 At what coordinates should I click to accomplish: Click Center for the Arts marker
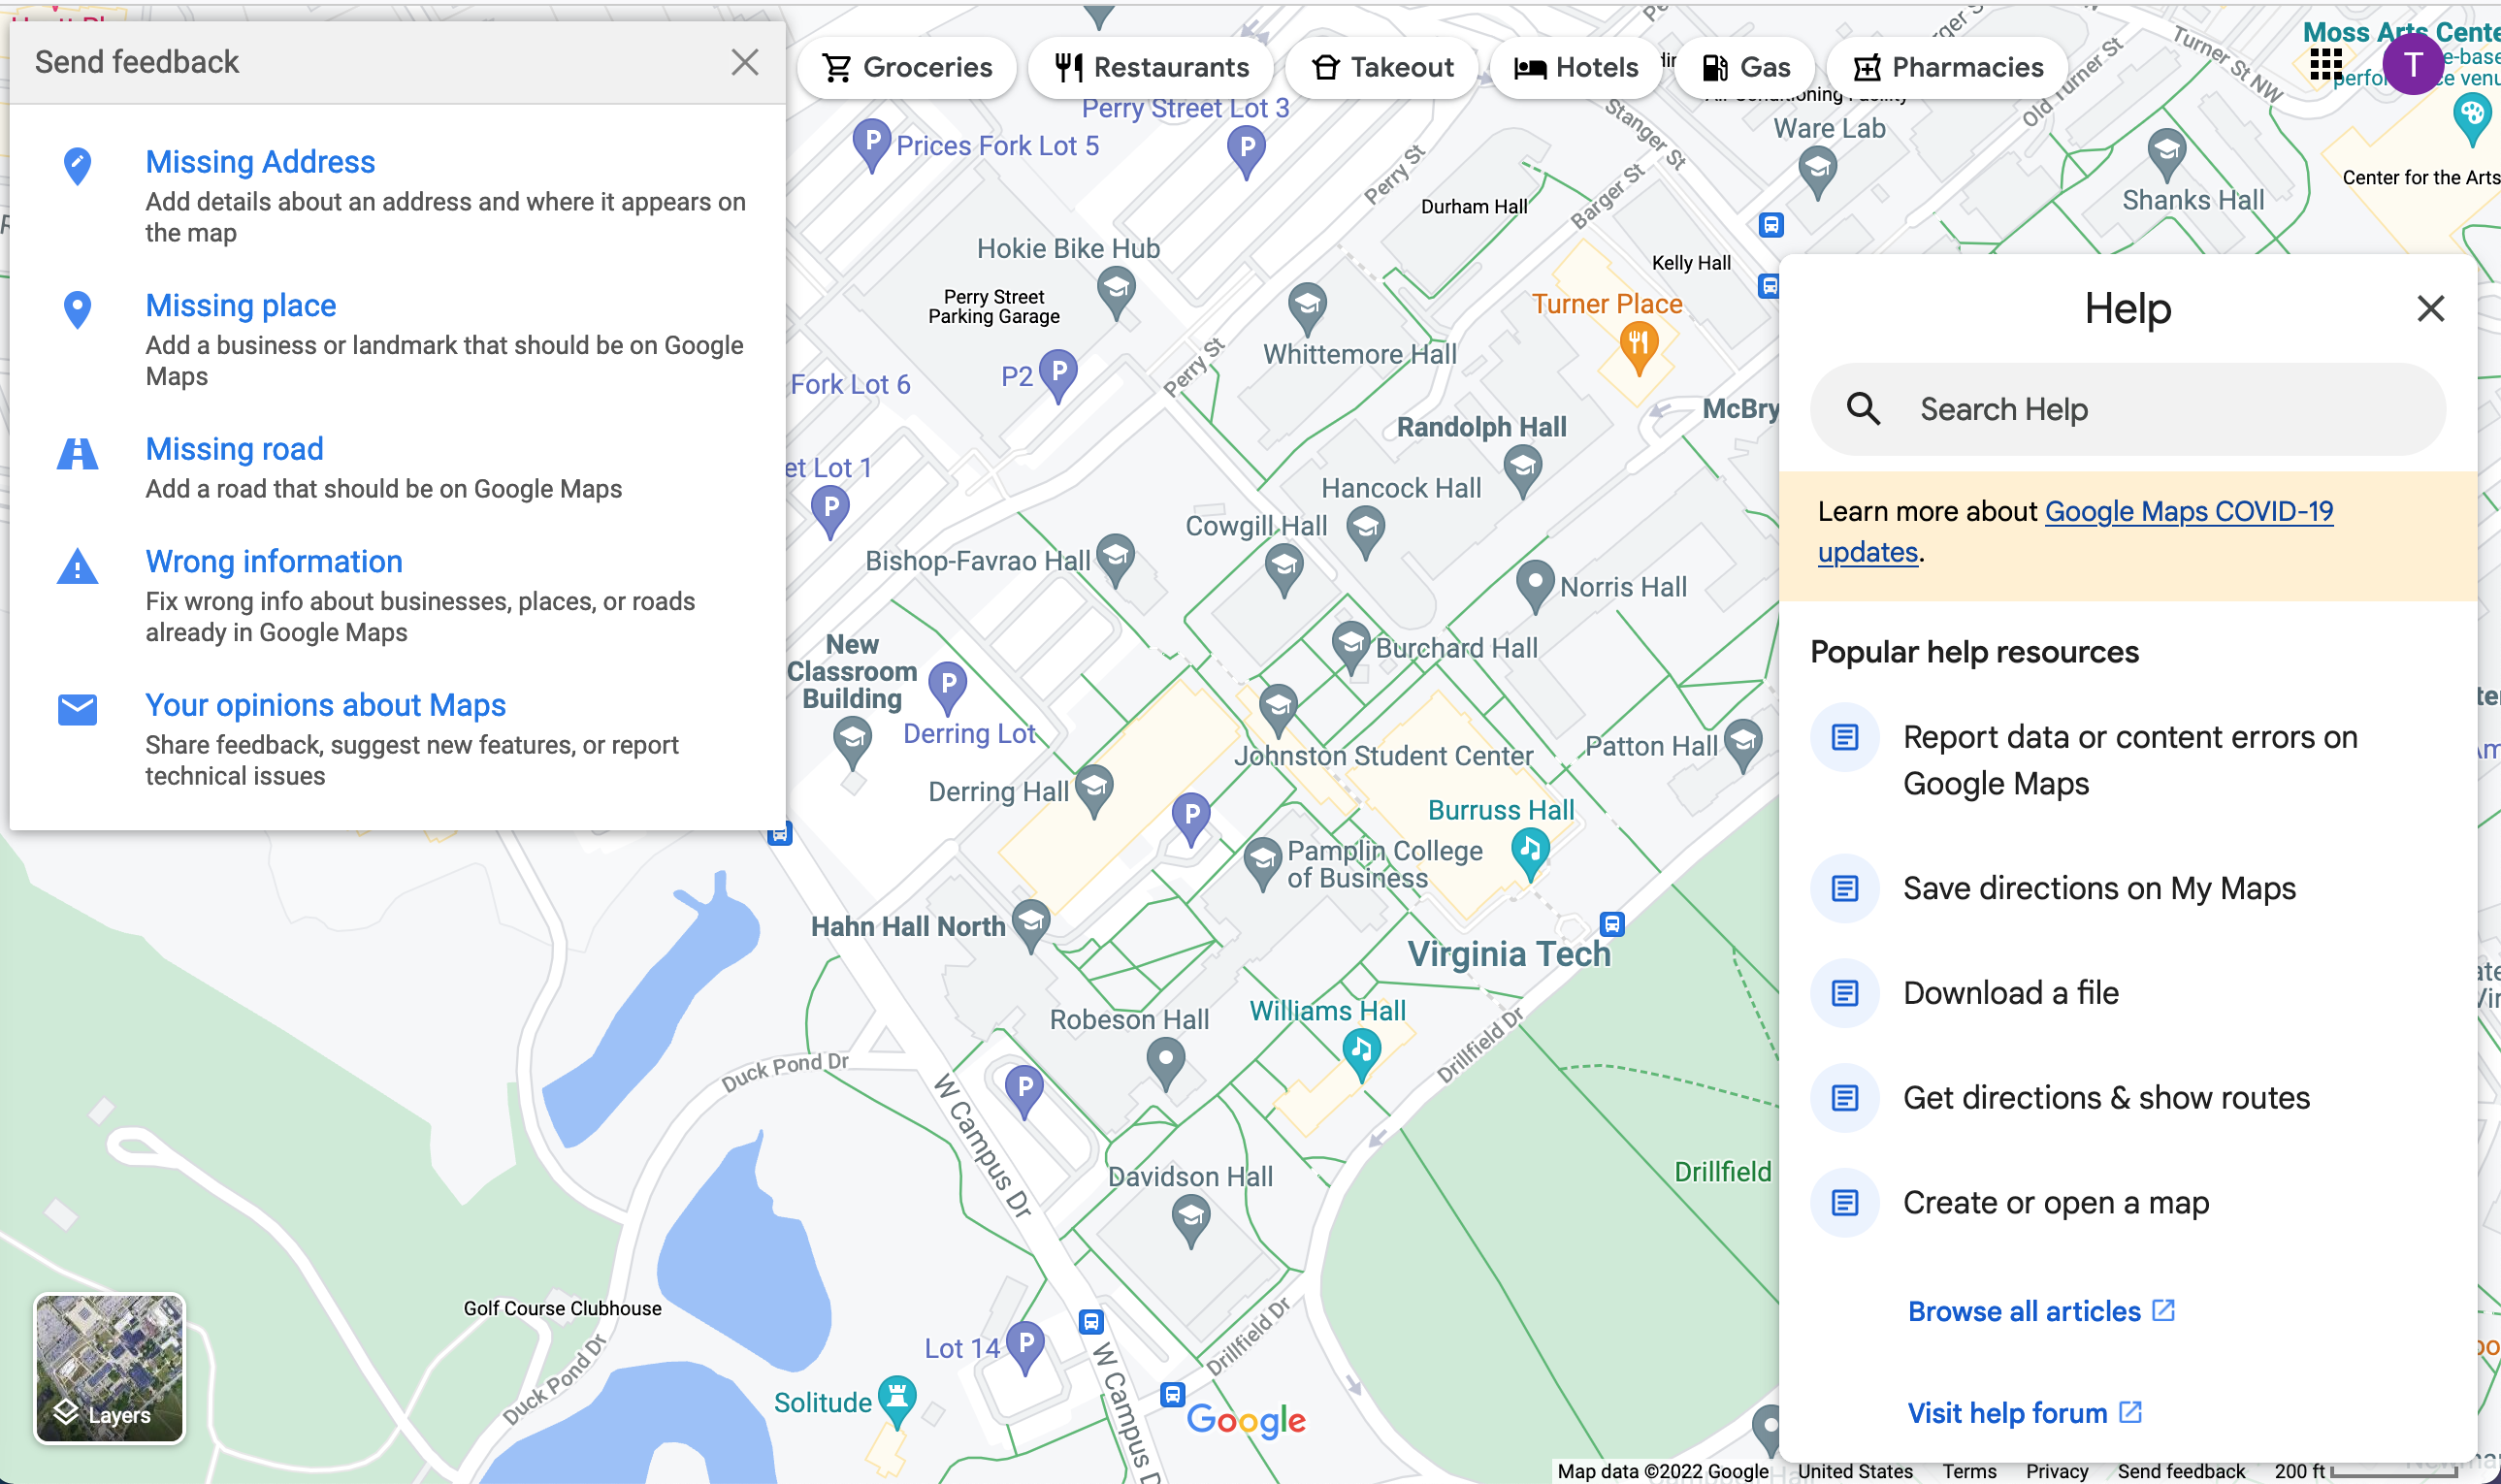coord(2471,119)
